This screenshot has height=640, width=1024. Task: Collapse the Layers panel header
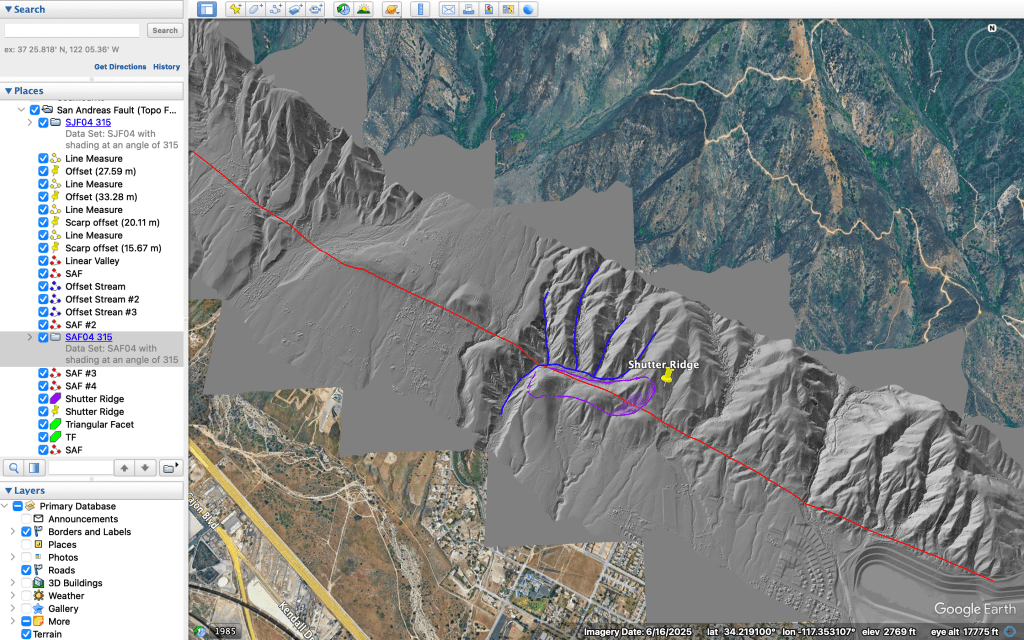pos(8,490)
